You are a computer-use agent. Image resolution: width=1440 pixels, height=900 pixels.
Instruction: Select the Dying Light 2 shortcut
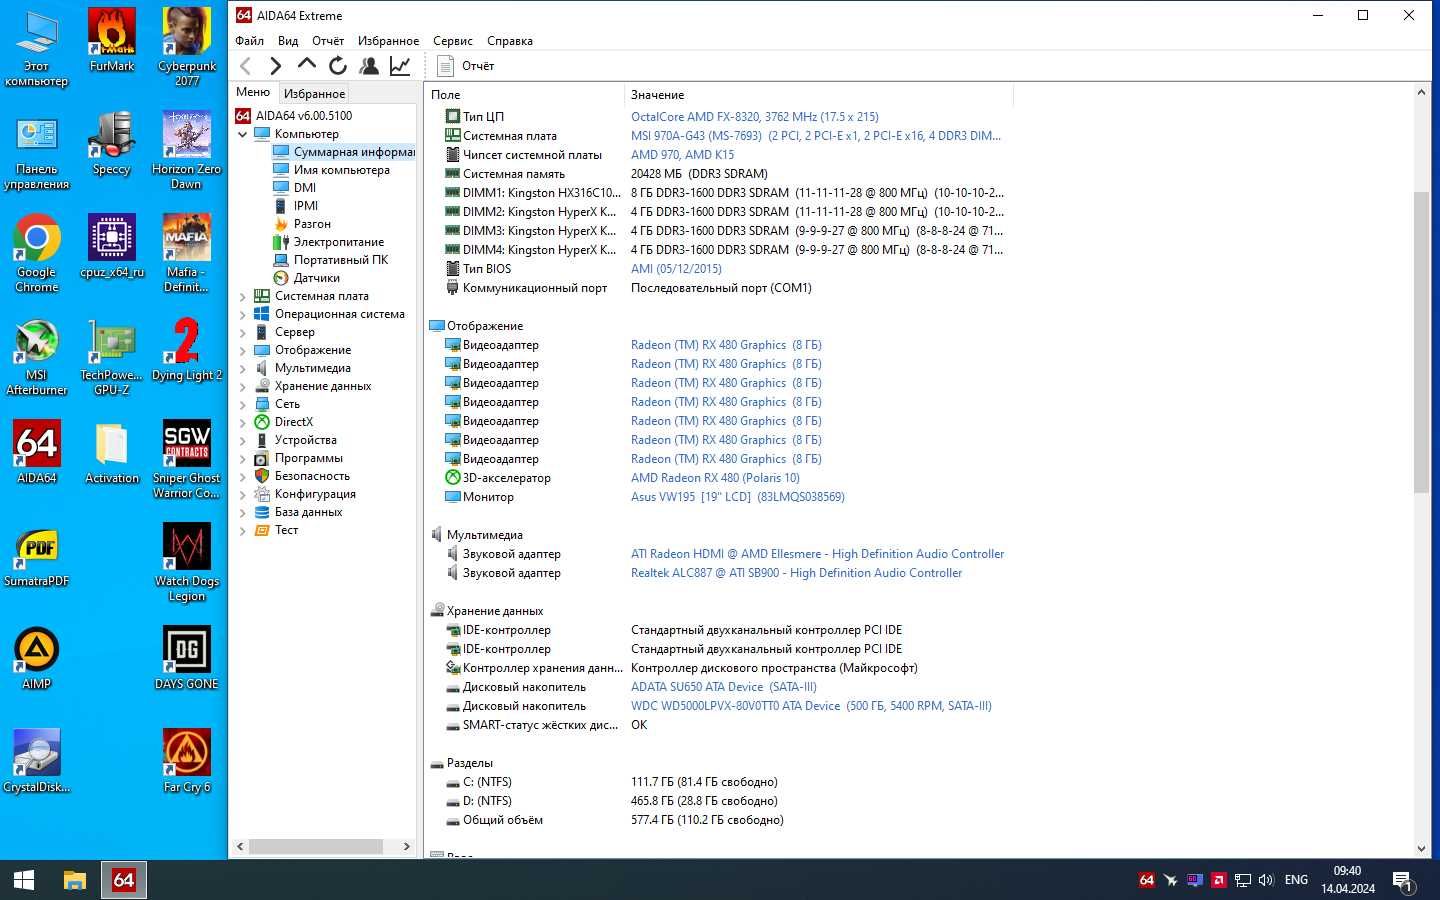pyautogui.click(x=187, y=349)
